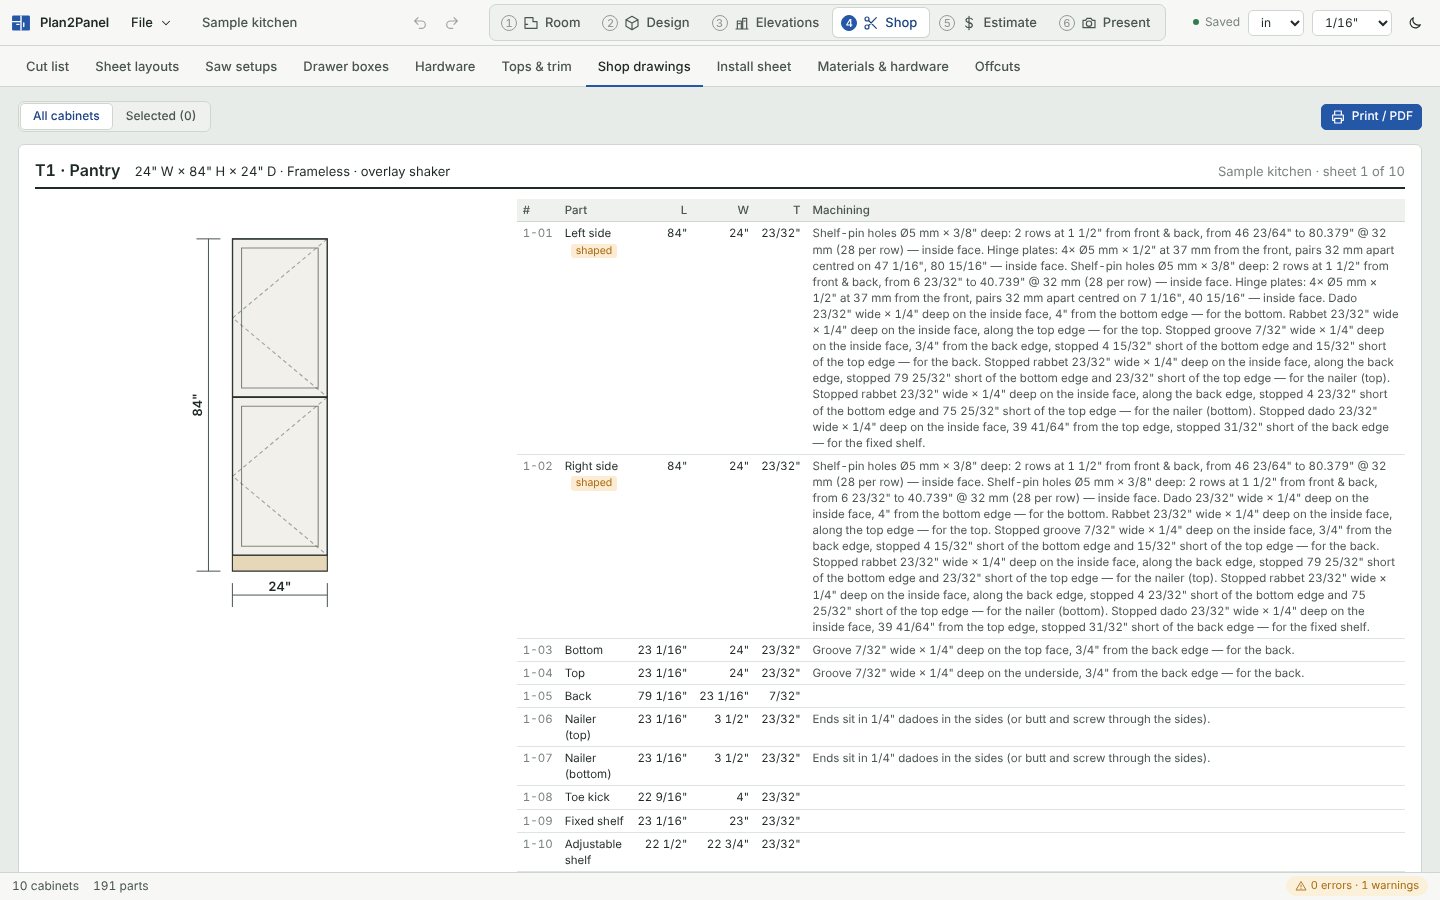This screenshot has width=1440, height=900.
Task: Switch to Selected (0) filter
Action: click(x=161, y=116)
